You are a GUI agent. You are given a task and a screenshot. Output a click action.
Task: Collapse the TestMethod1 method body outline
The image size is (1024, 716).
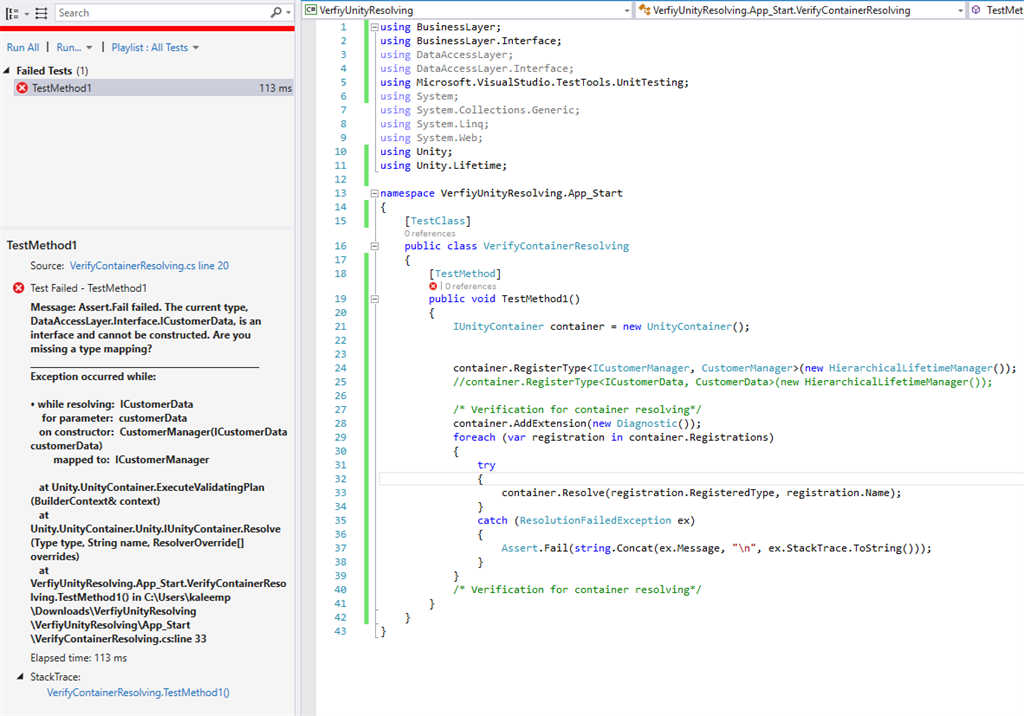(x=375, y=297)
